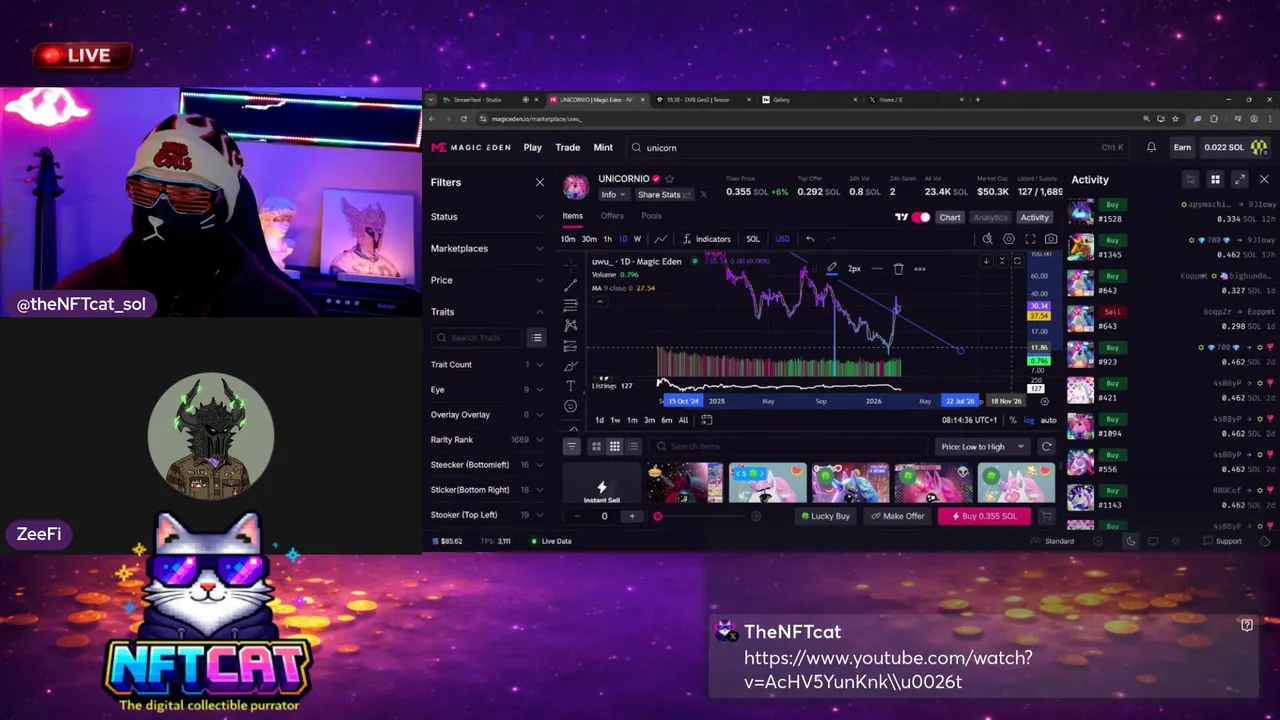
Task: Open the Items tab
Action: pos(572,216)
